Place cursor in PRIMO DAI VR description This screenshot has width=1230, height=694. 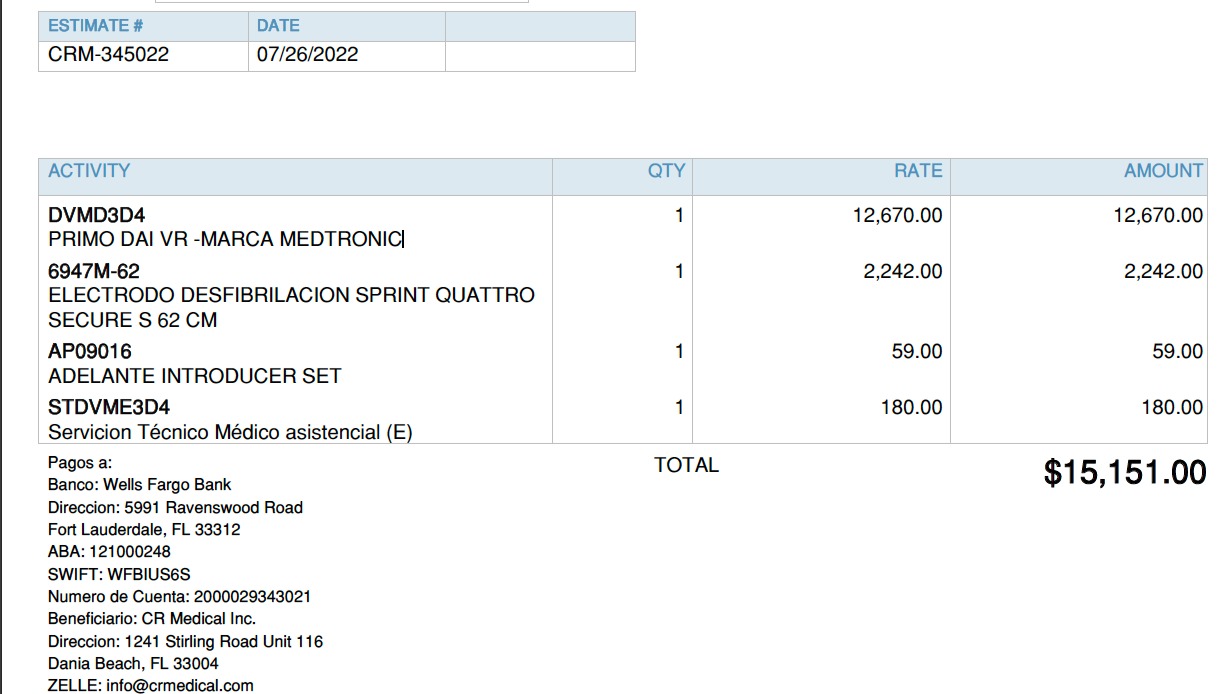[225, 240]
